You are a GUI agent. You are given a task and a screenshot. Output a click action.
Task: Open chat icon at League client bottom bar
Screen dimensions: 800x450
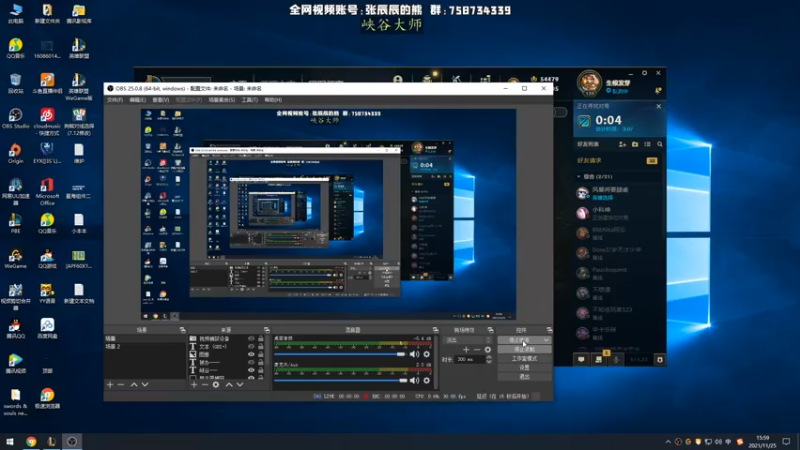tap(581, 360)
